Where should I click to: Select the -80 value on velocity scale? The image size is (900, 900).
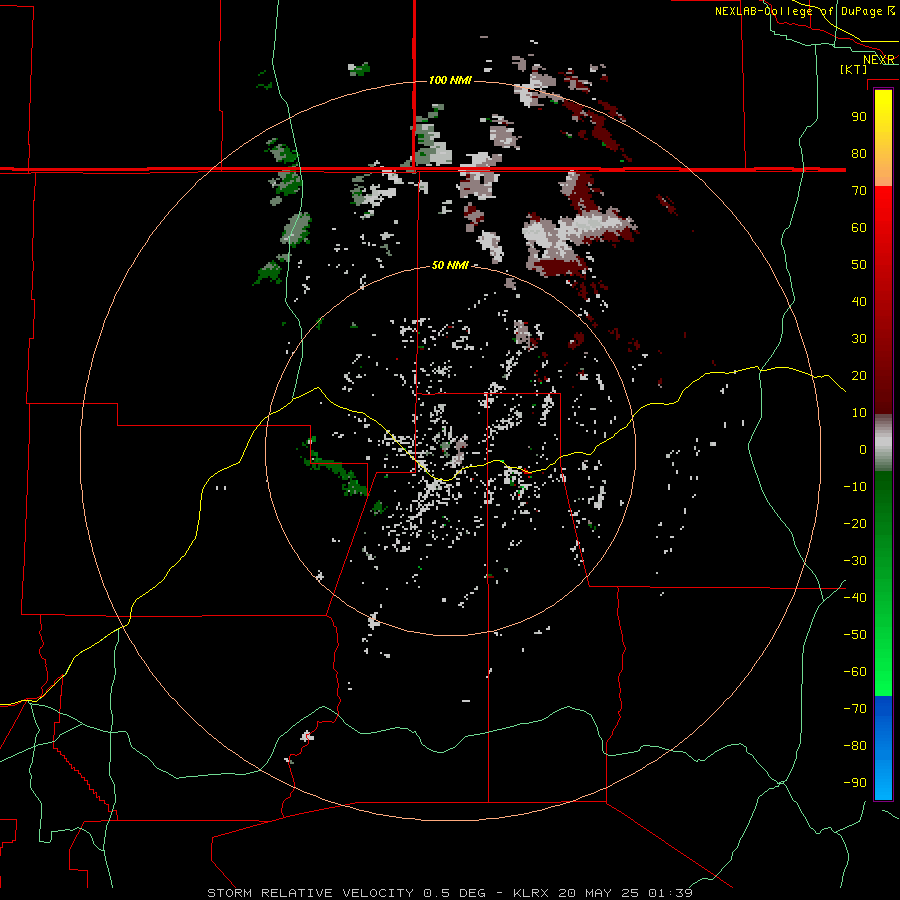point(855,746)
